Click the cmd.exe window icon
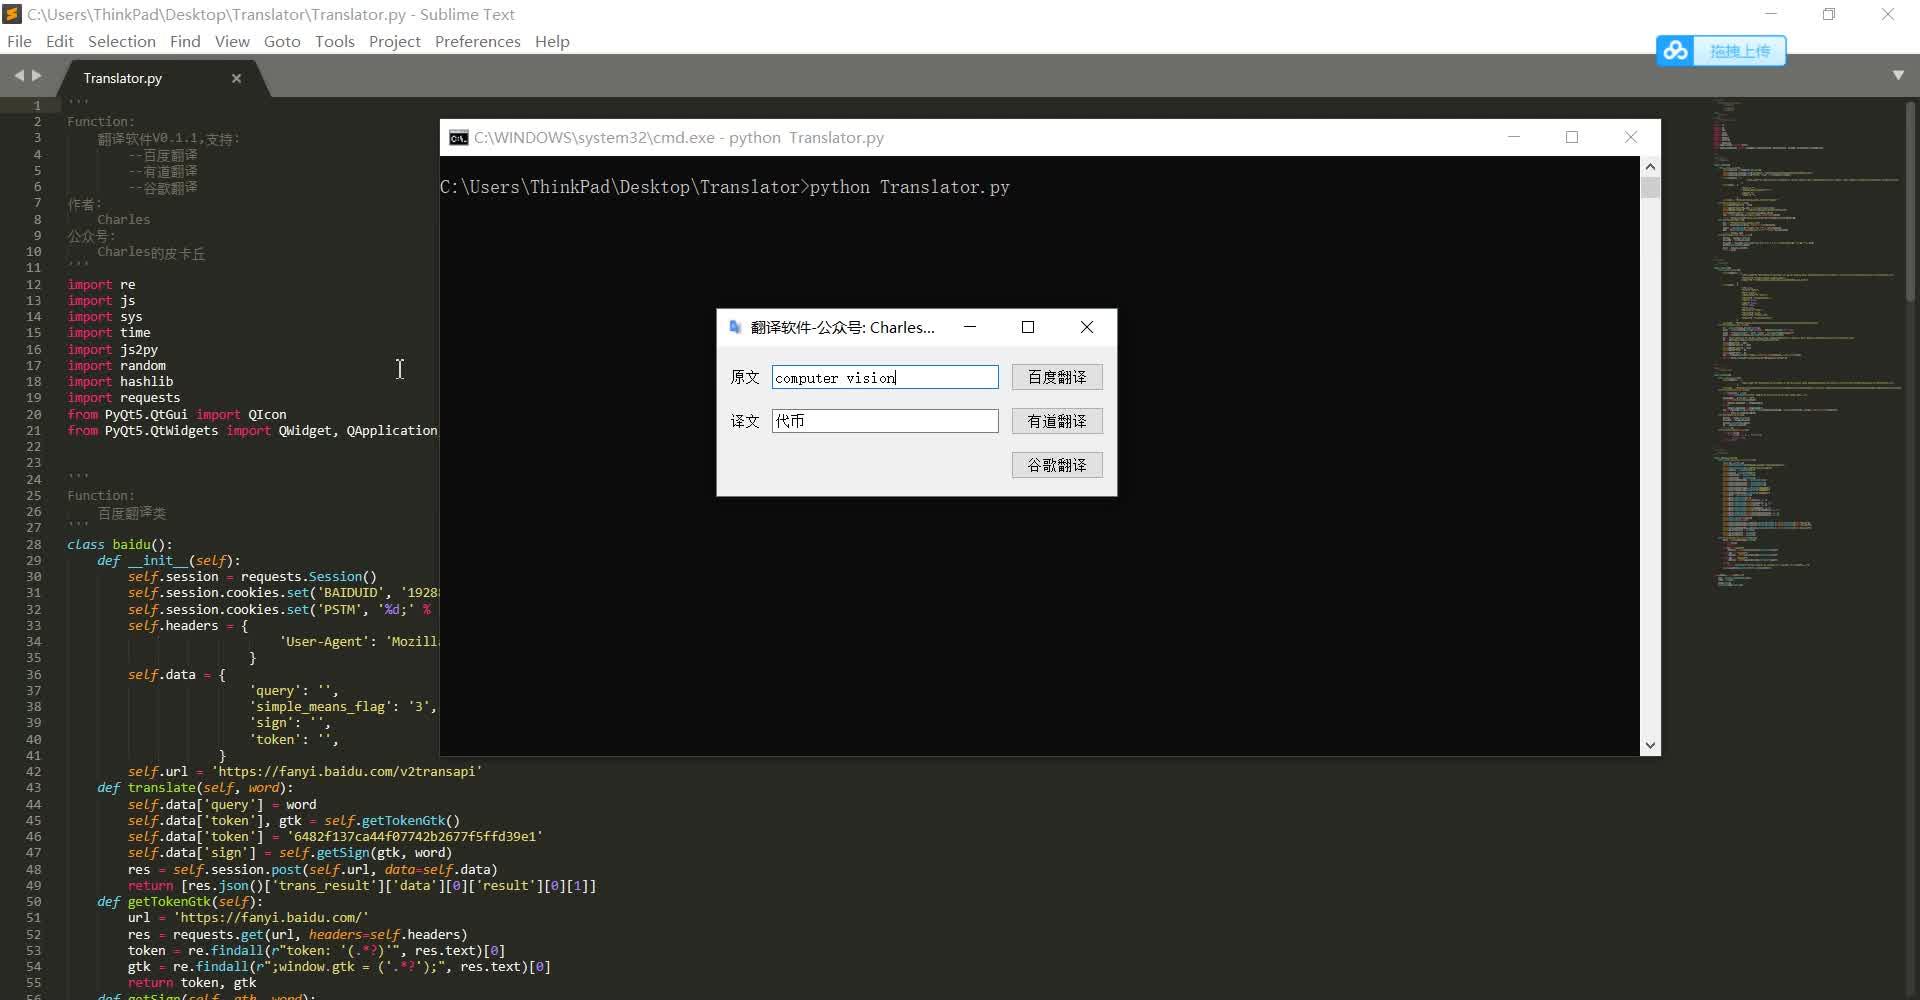 [x=458, y=138]
